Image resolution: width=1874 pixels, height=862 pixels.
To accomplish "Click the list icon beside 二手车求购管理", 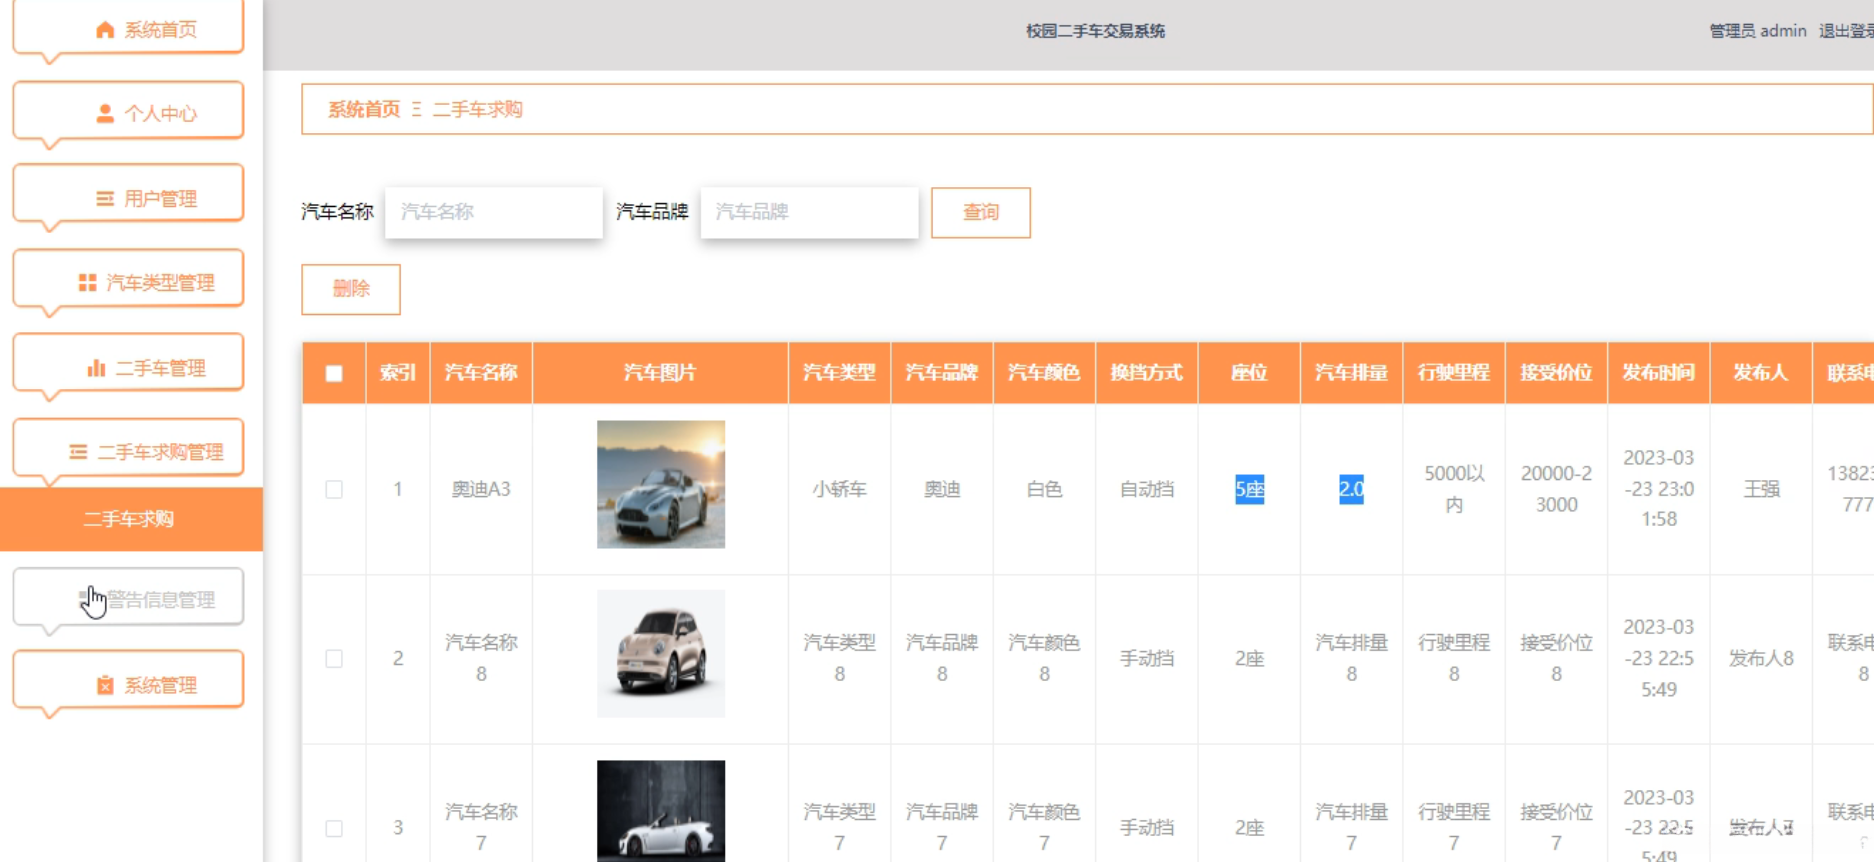I will click(78, 452).
